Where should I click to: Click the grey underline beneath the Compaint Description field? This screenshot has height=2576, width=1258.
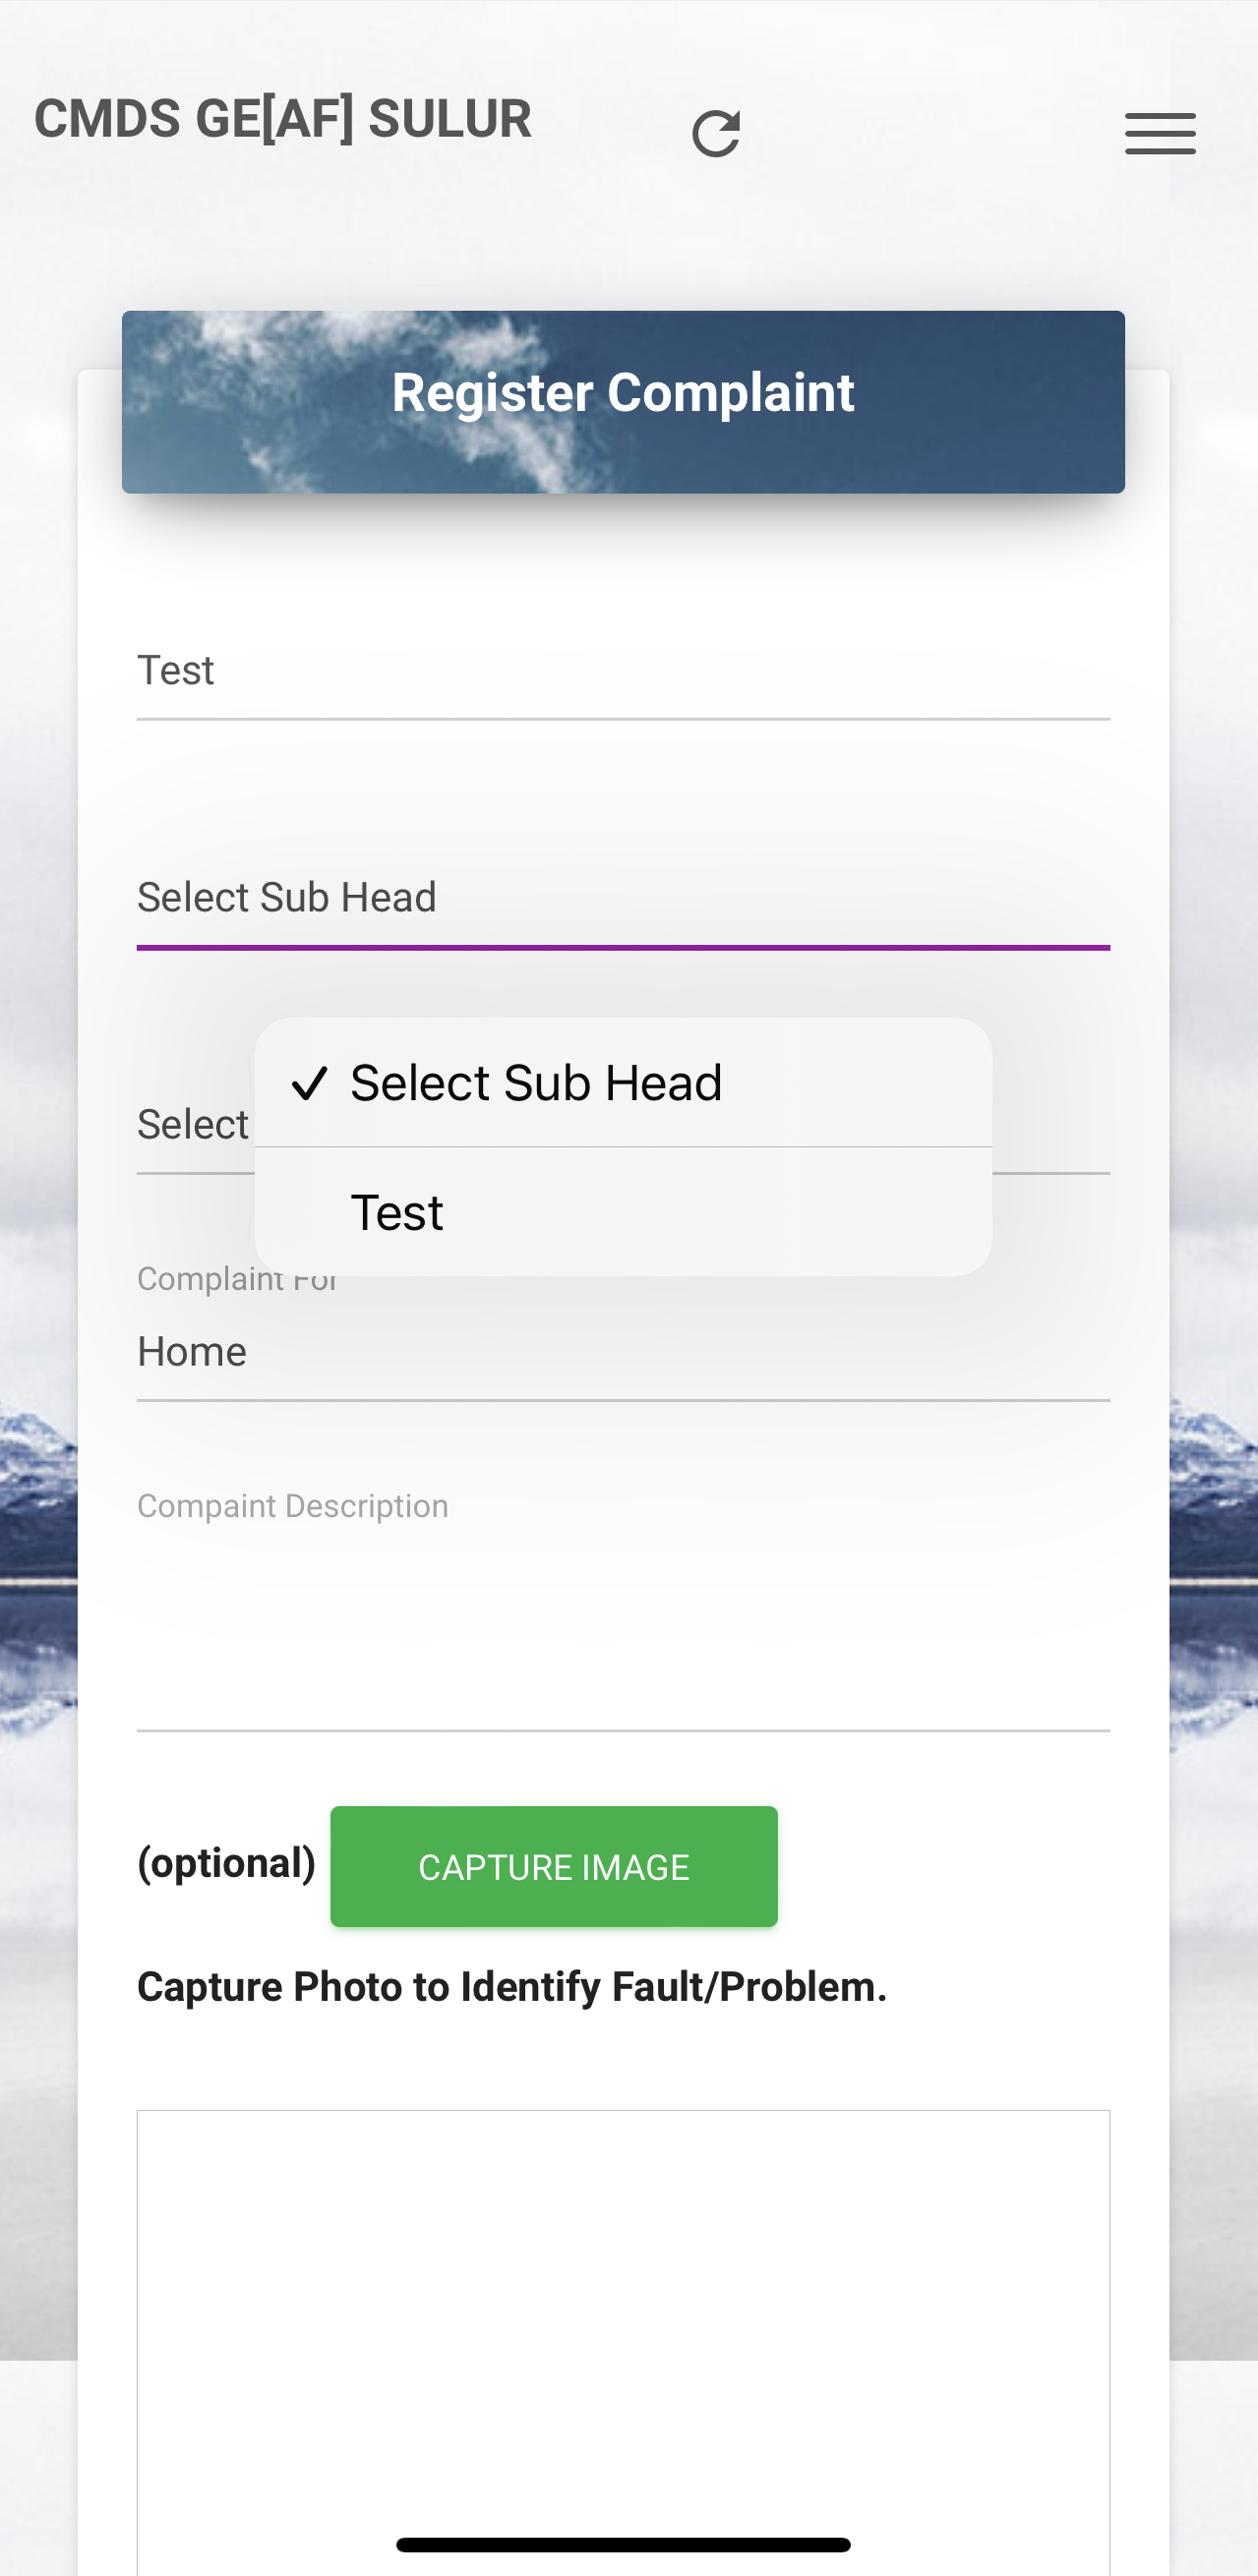pyautogui.click(x=622, y=1729)
